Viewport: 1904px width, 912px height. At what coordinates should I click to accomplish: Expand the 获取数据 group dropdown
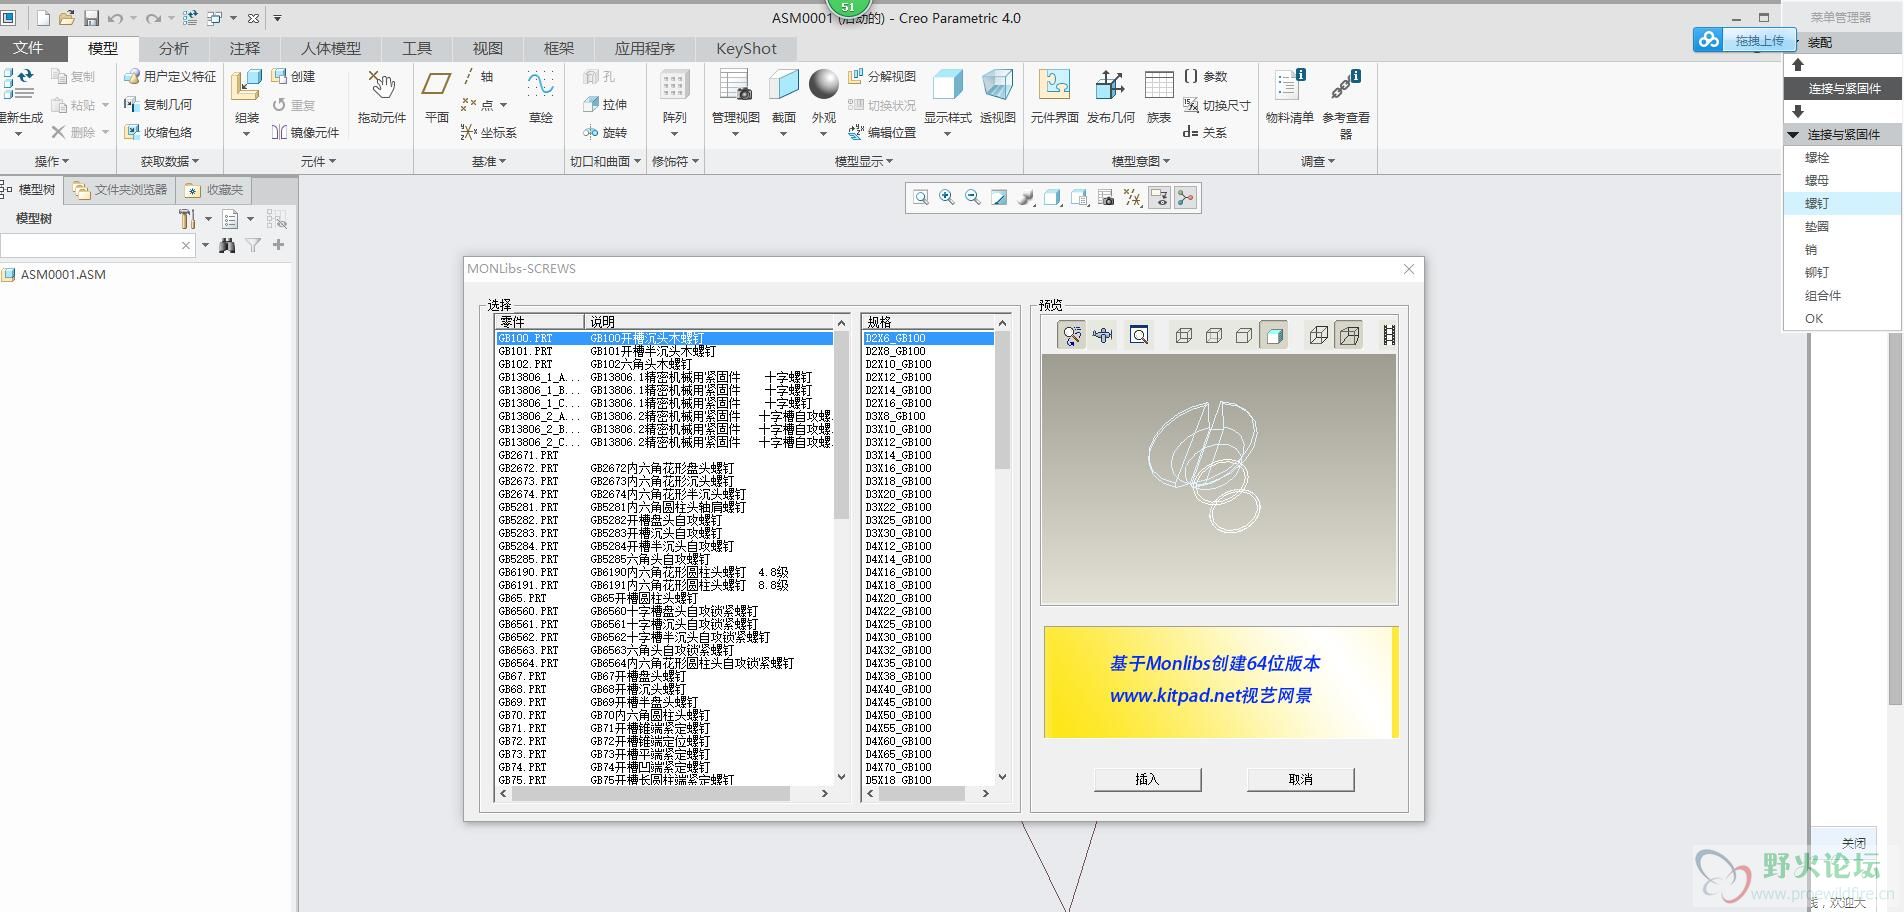[x=170, y=161]
